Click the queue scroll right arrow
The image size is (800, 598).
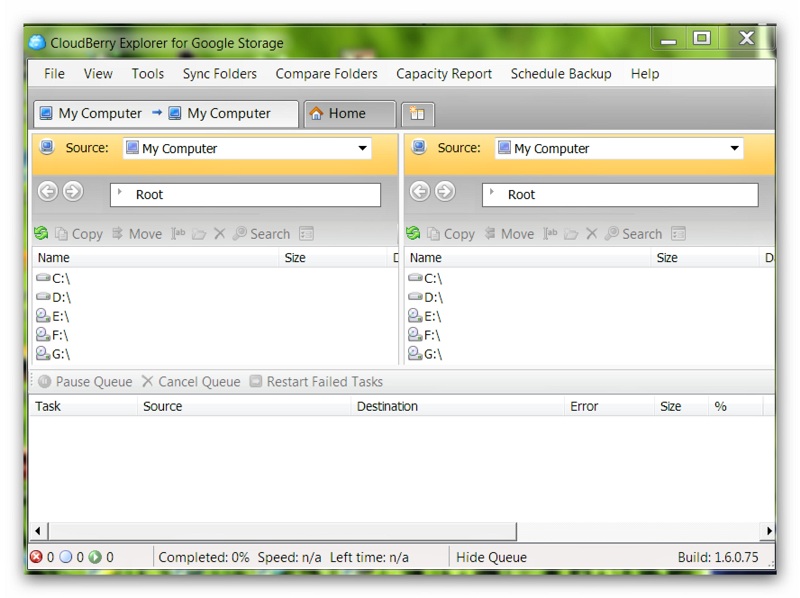click(x=769, y=531)
